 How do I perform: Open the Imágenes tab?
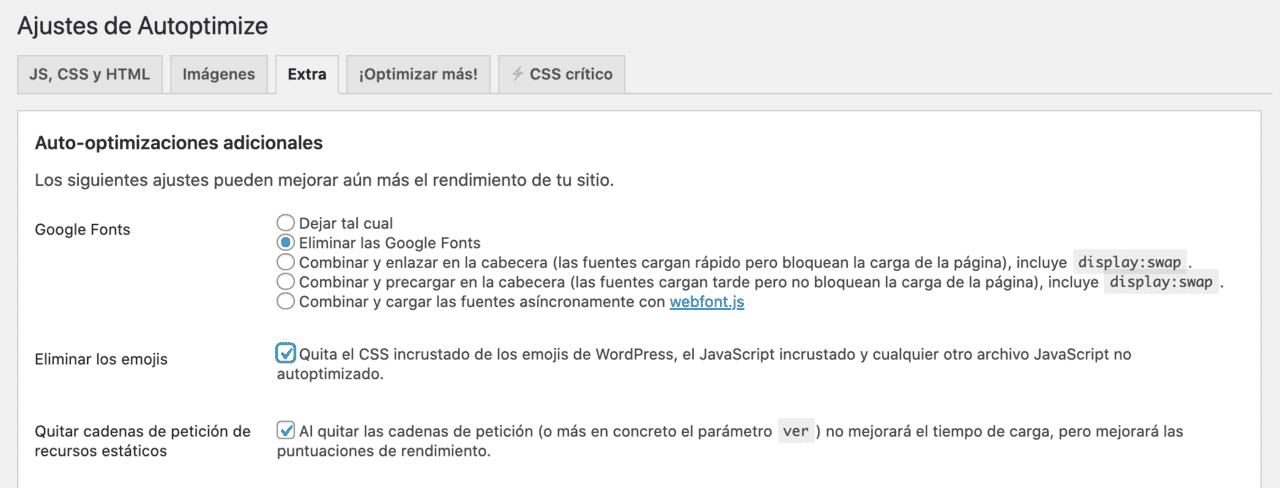pyautogui.click(x=218, y=74)
